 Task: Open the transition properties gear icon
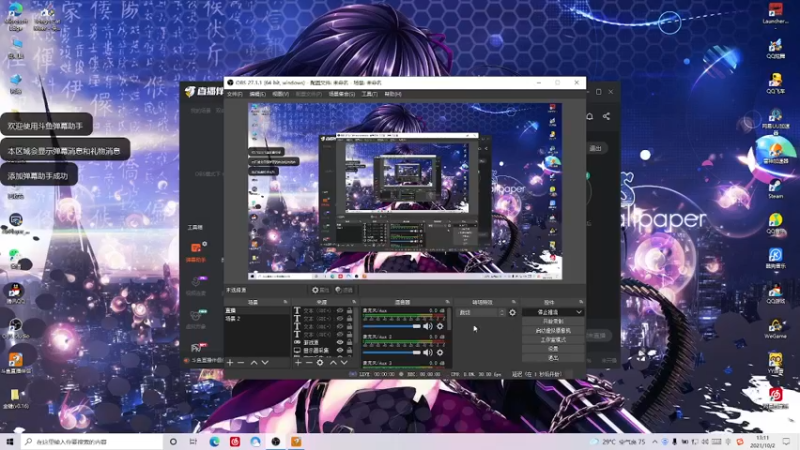pyautogui.click(x=512, y=312)
